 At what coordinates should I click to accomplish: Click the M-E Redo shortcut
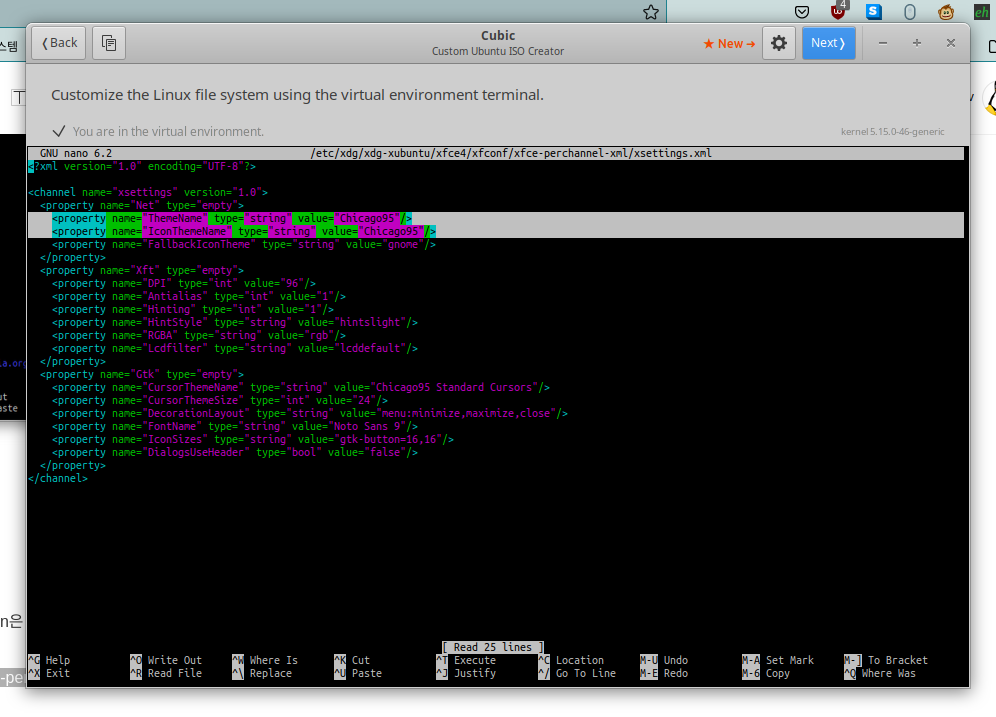[664, 673]
